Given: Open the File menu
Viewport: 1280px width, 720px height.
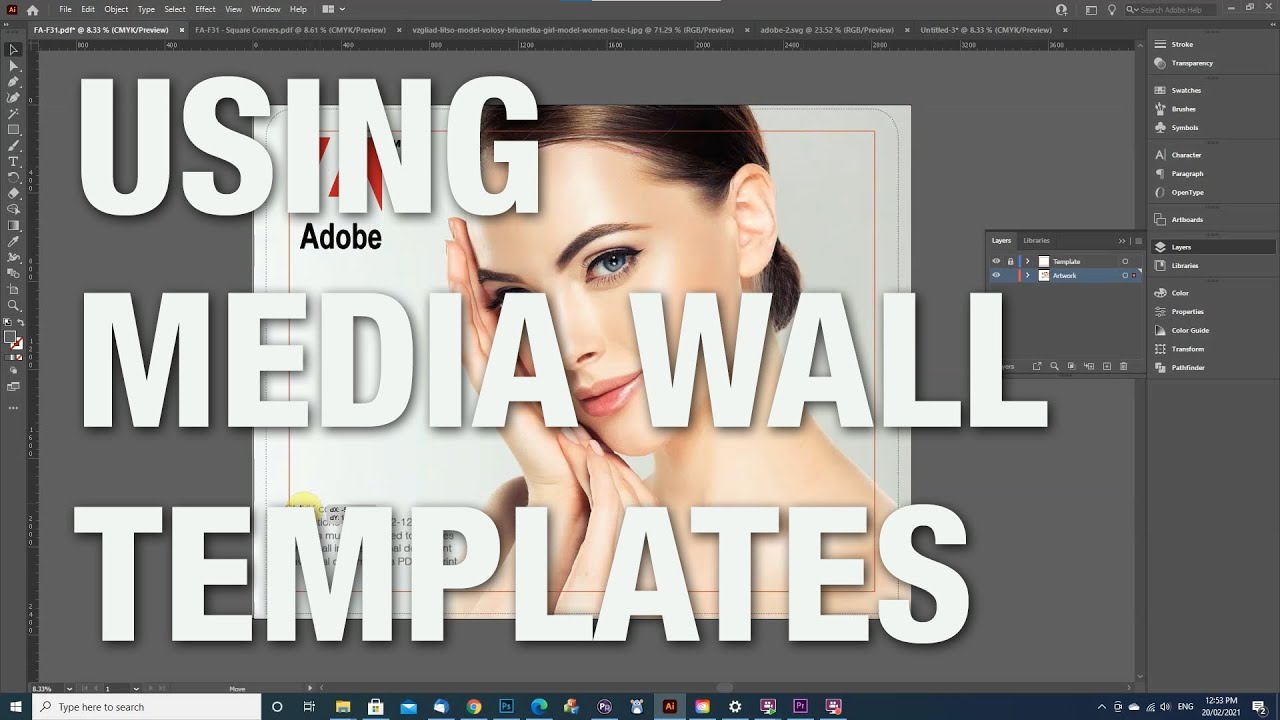Looking at the screenshot, I should point(65,9).
